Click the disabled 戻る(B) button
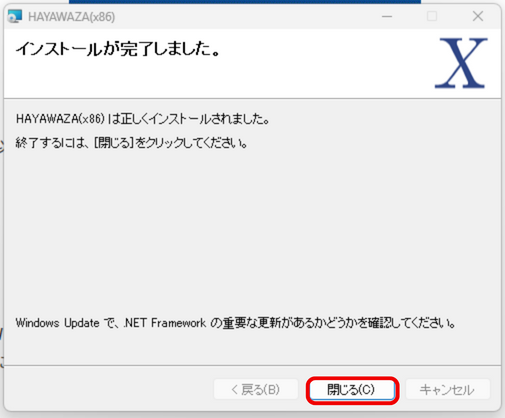505x418 pixels. (256, 389)
